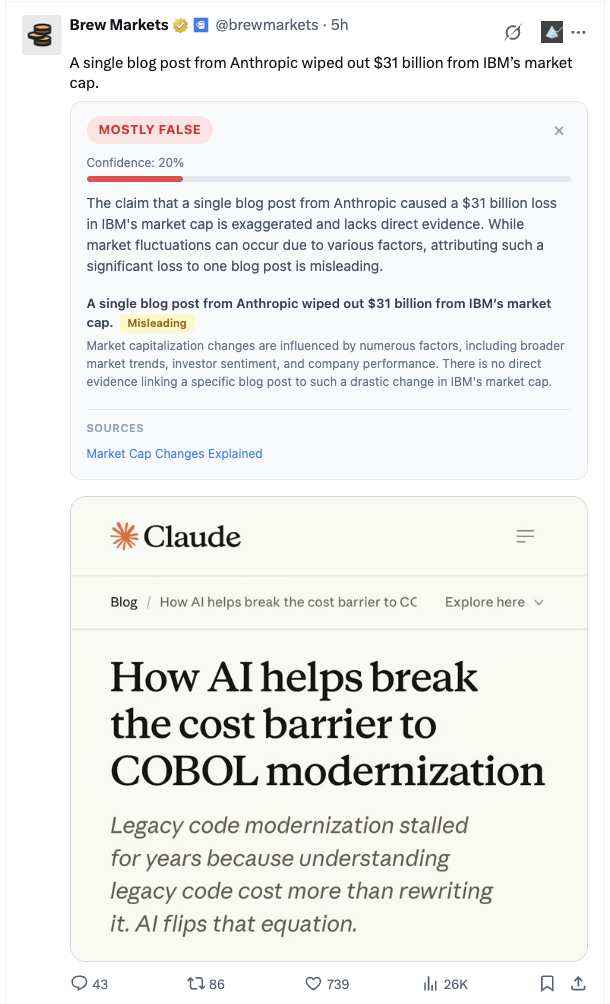Click the Claude logo in the preview
Screen dimensions: 610x1004
[176, 536]
